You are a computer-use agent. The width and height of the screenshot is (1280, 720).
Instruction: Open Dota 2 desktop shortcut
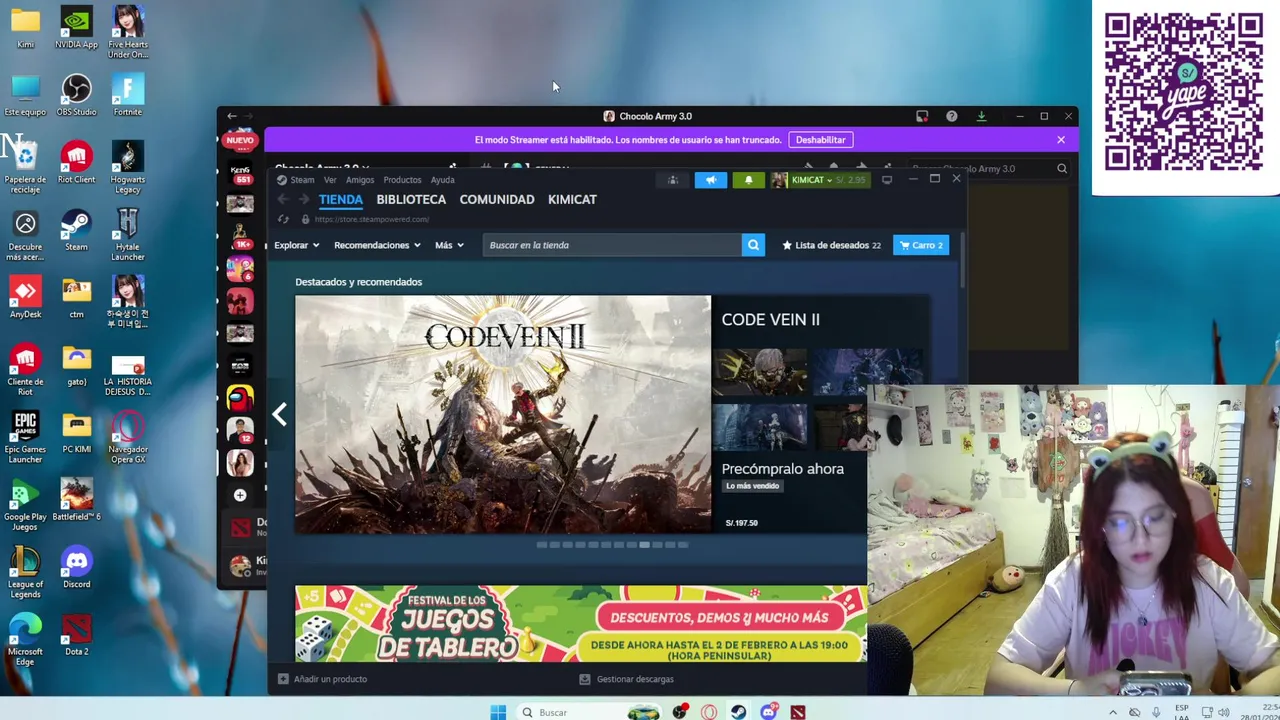click(x=77, y=635)
